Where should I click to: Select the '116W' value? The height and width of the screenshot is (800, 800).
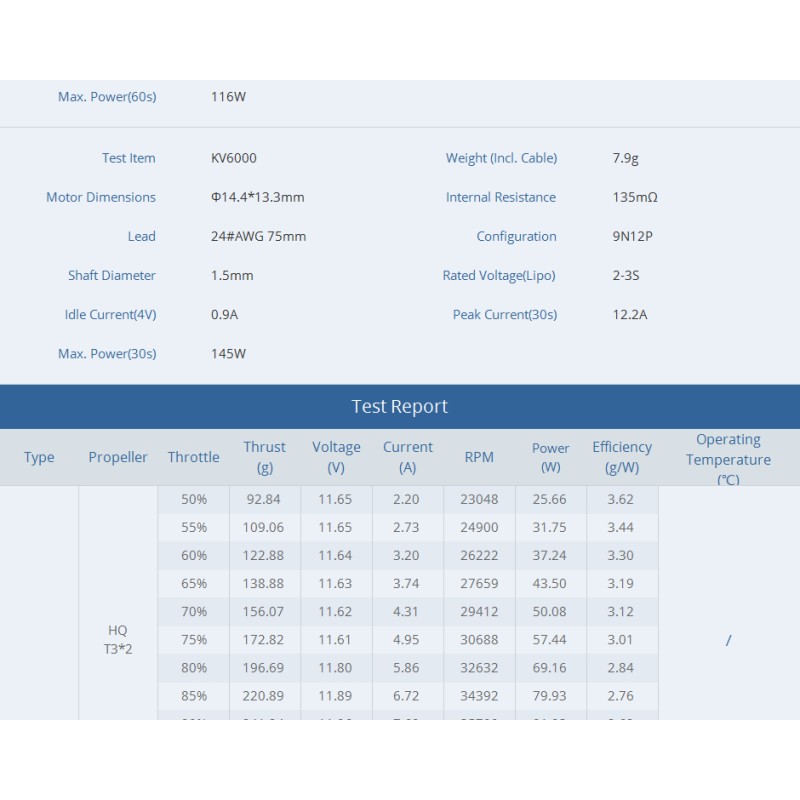tap(229, 97)
